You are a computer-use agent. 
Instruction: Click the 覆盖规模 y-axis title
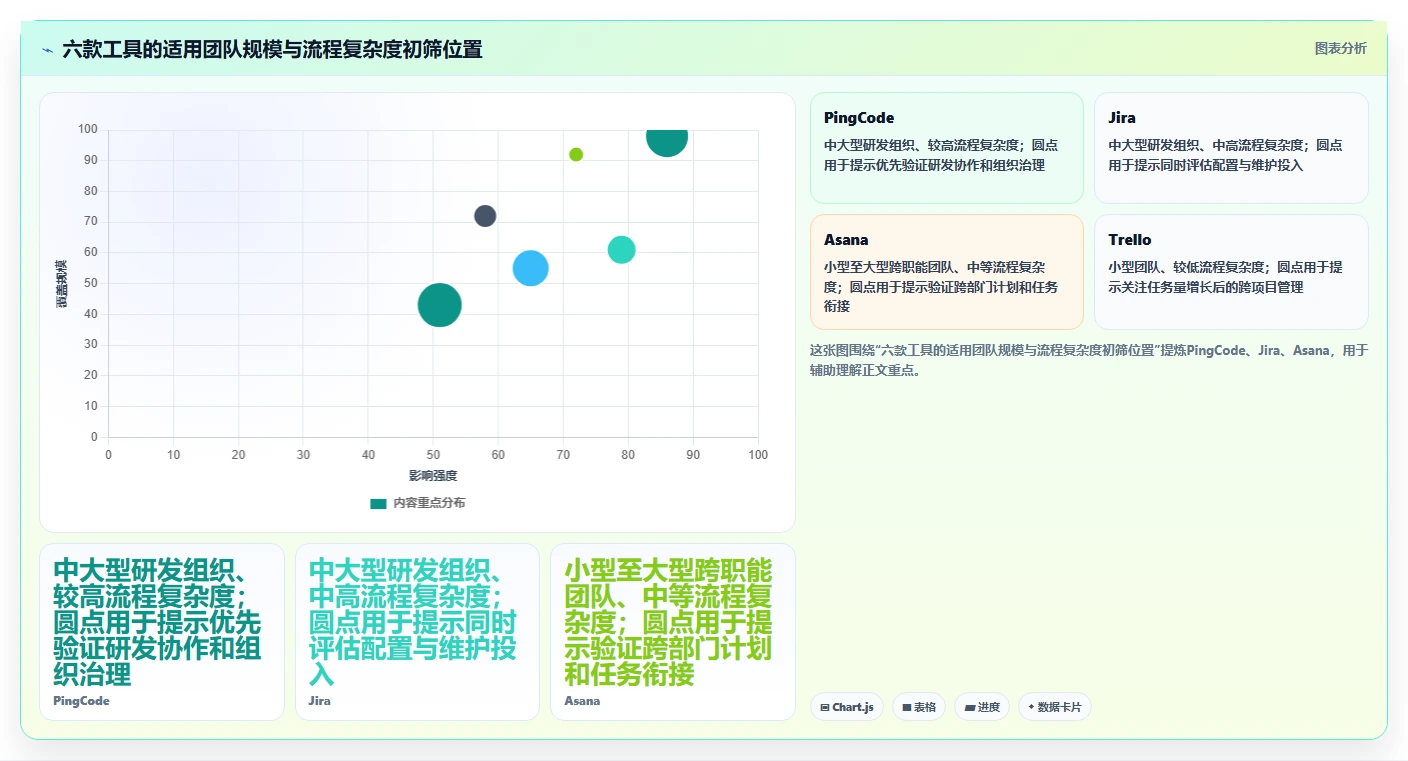(61, 283)
